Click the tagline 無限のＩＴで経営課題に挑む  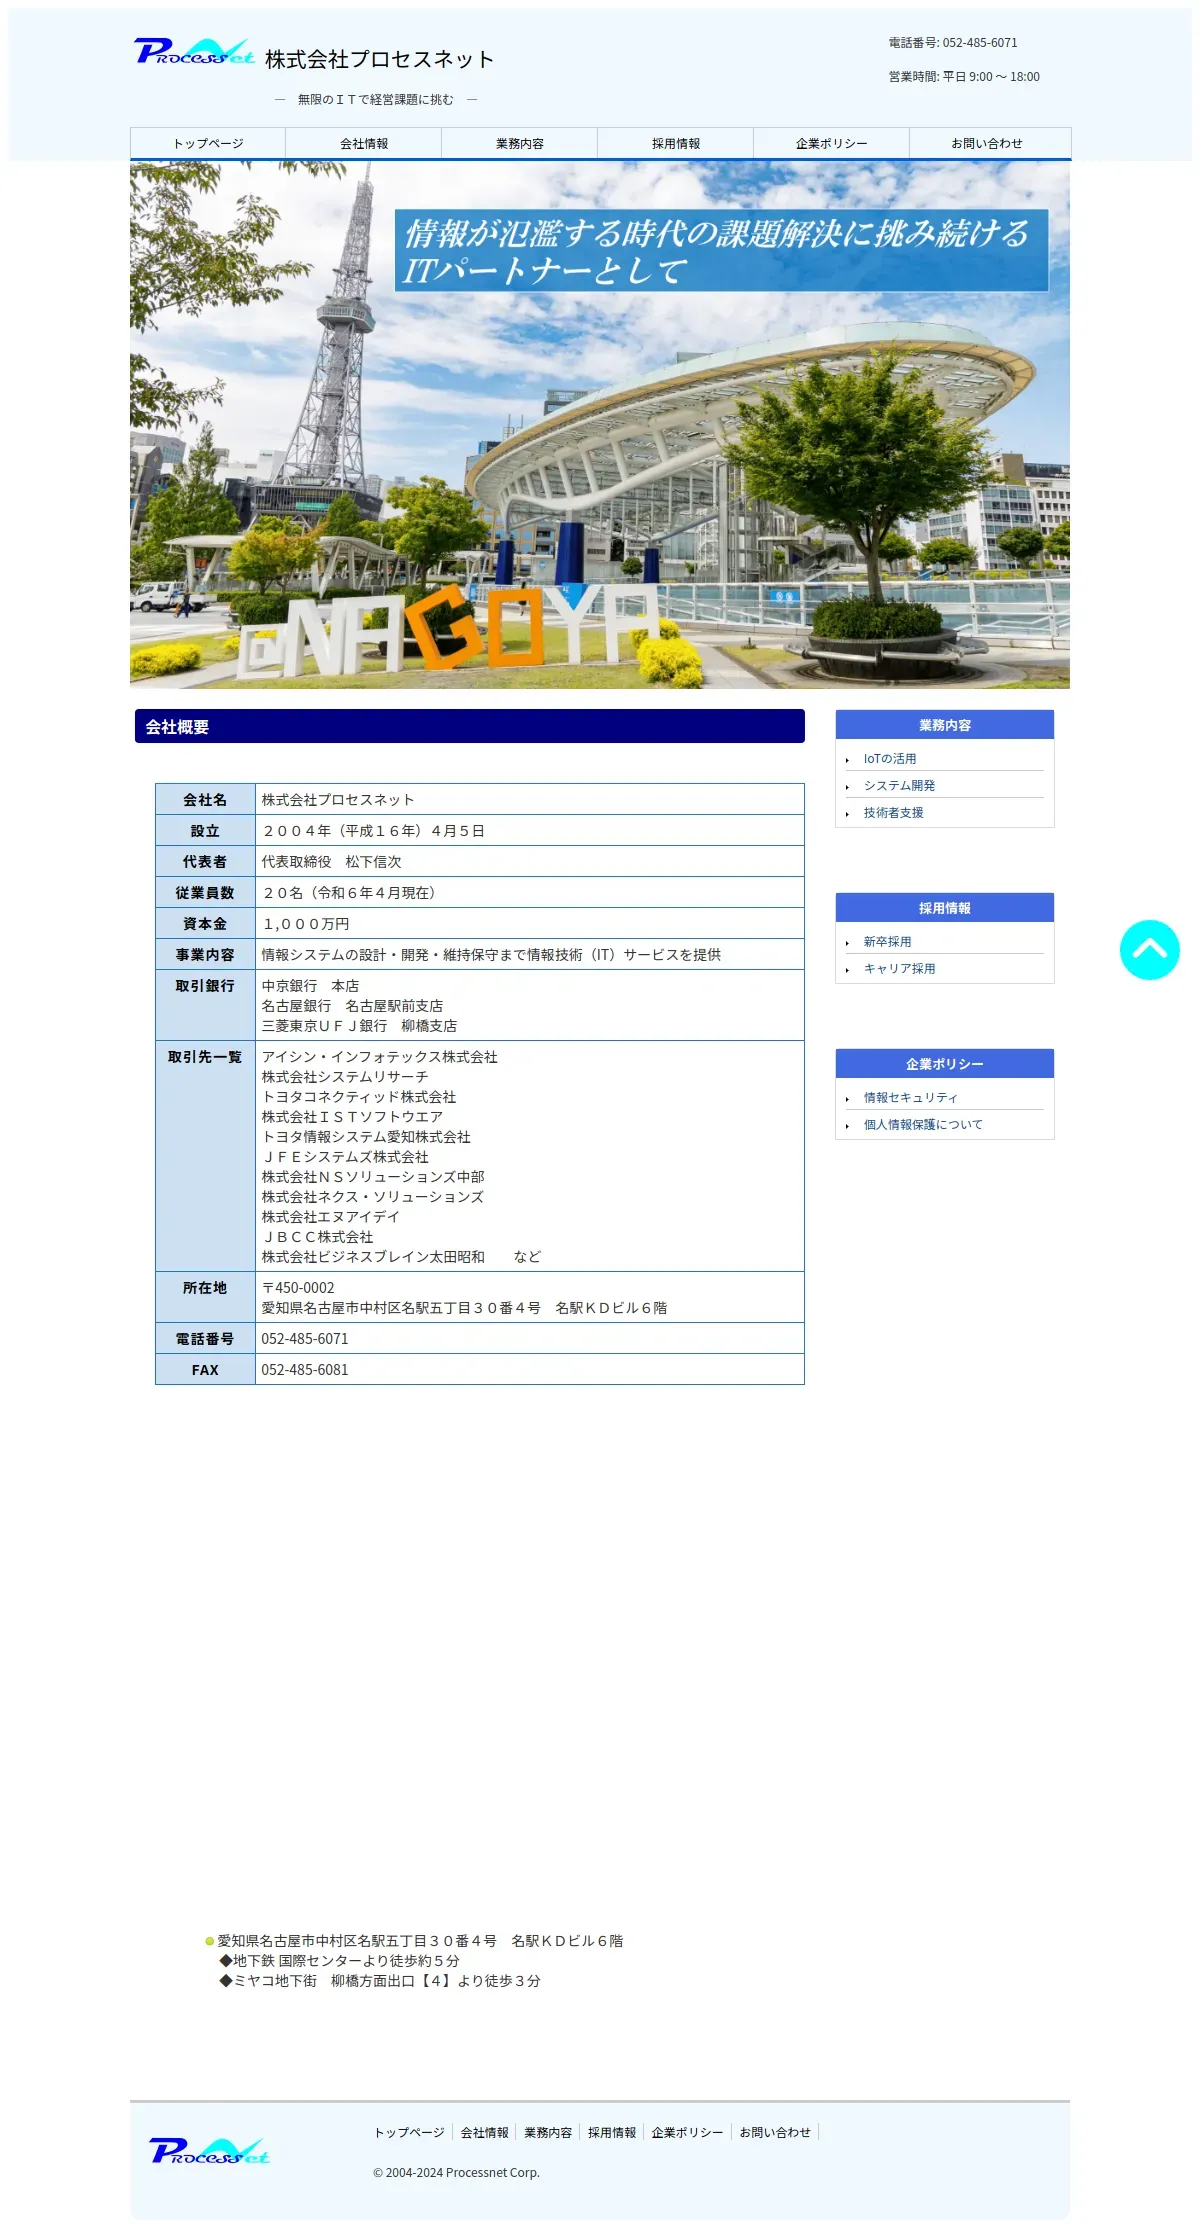pos(376,100)
